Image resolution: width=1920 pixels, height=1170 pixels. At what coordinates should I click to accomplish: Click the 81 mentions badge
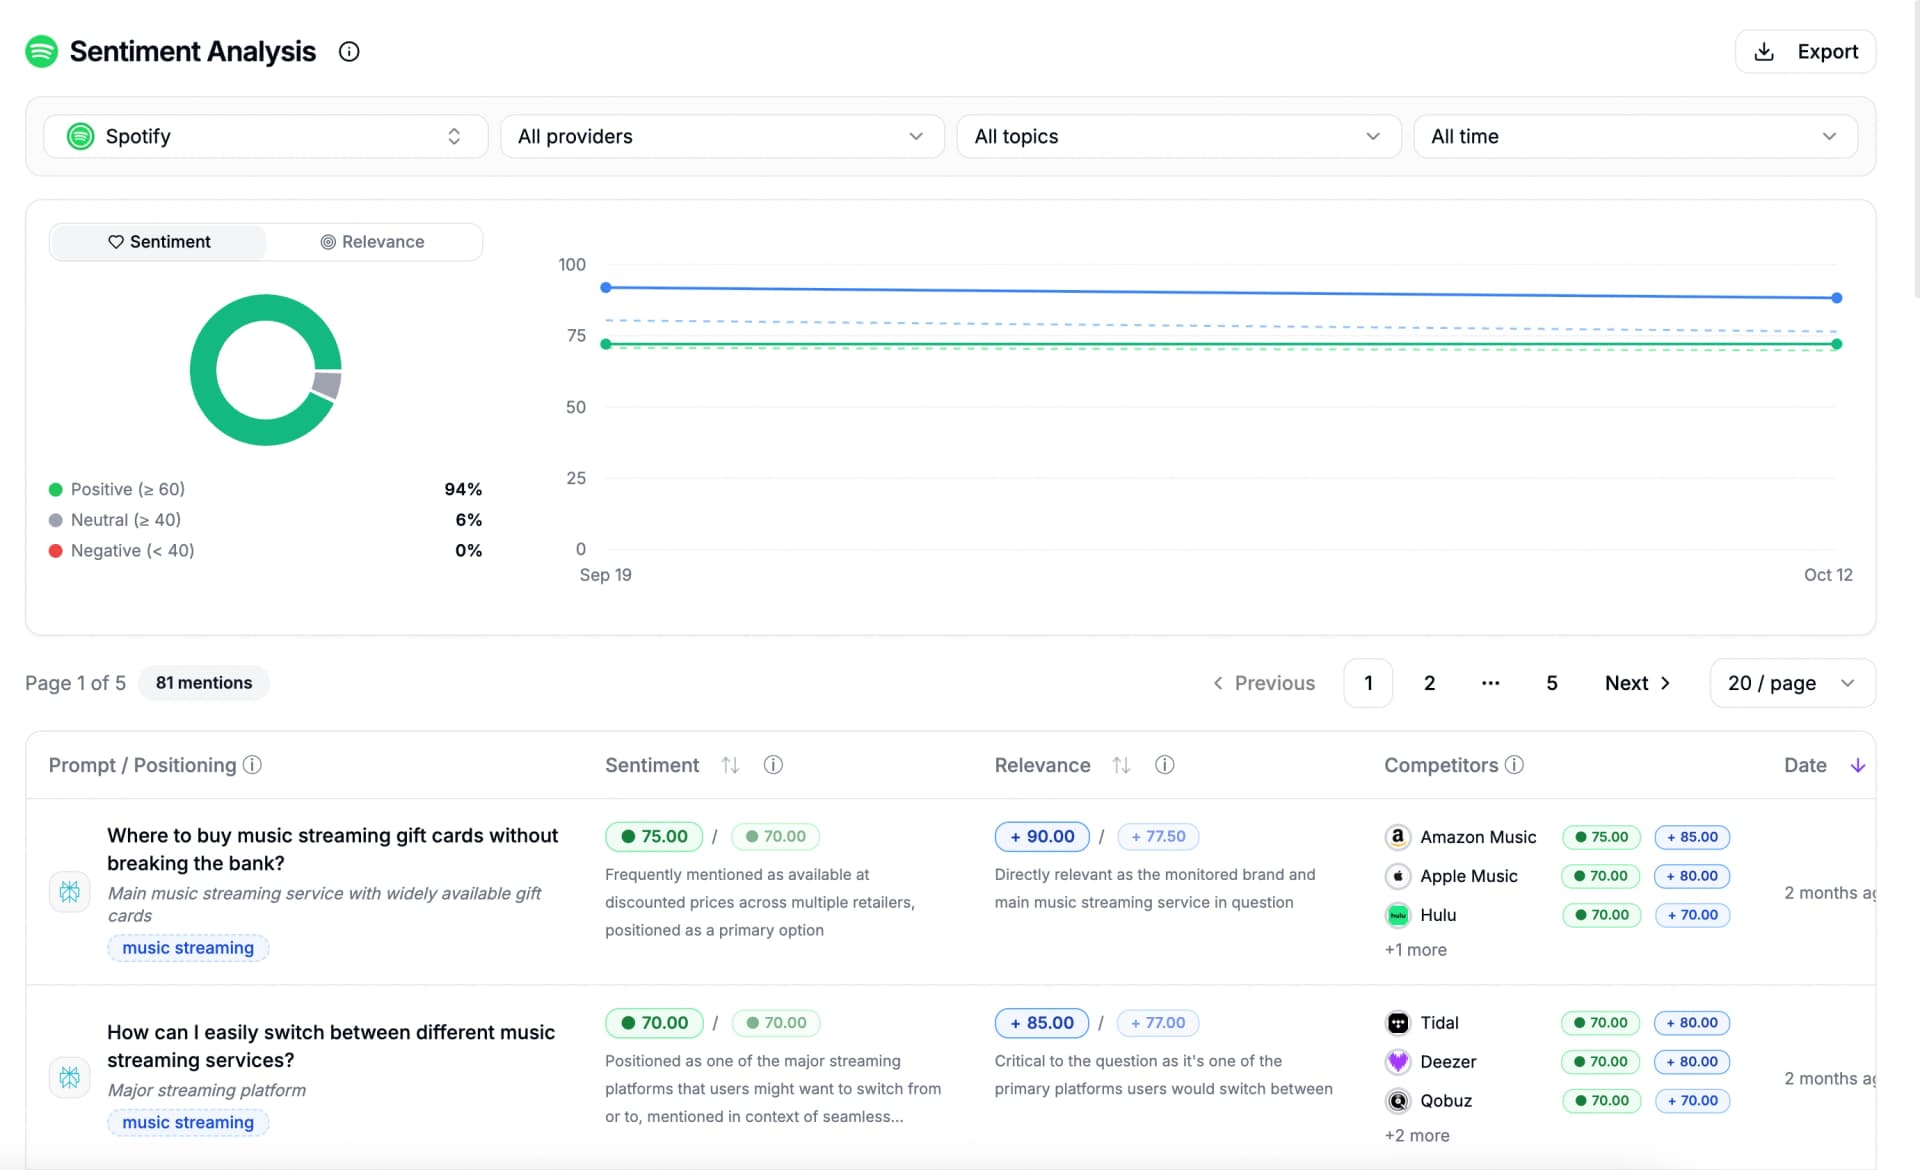204,683
